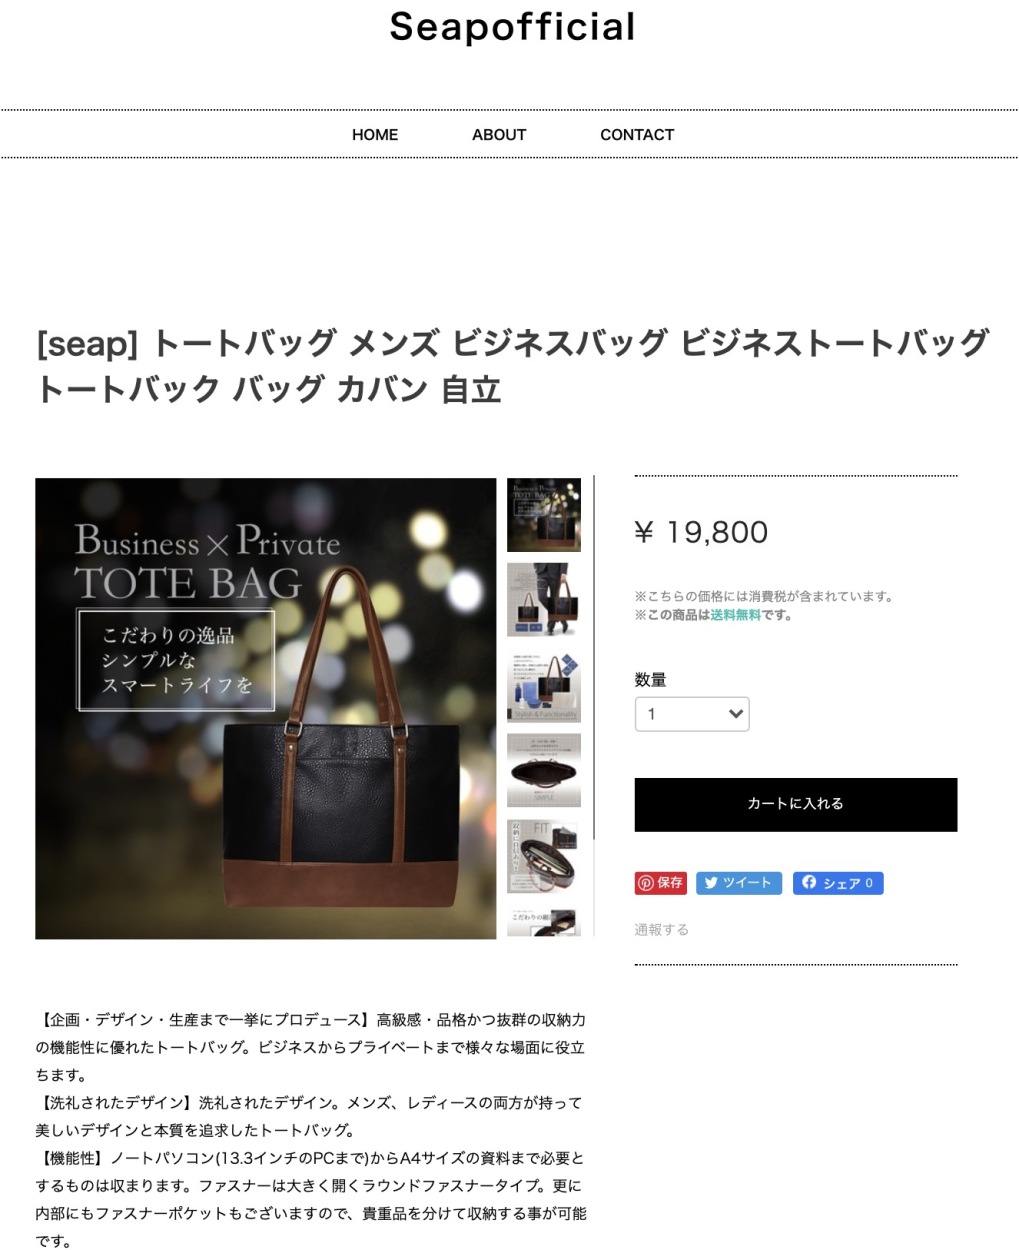Select the partially visible last thumbnail
The height and width of the screenshot is (1250, 1019).
click(x=544, y=922)
